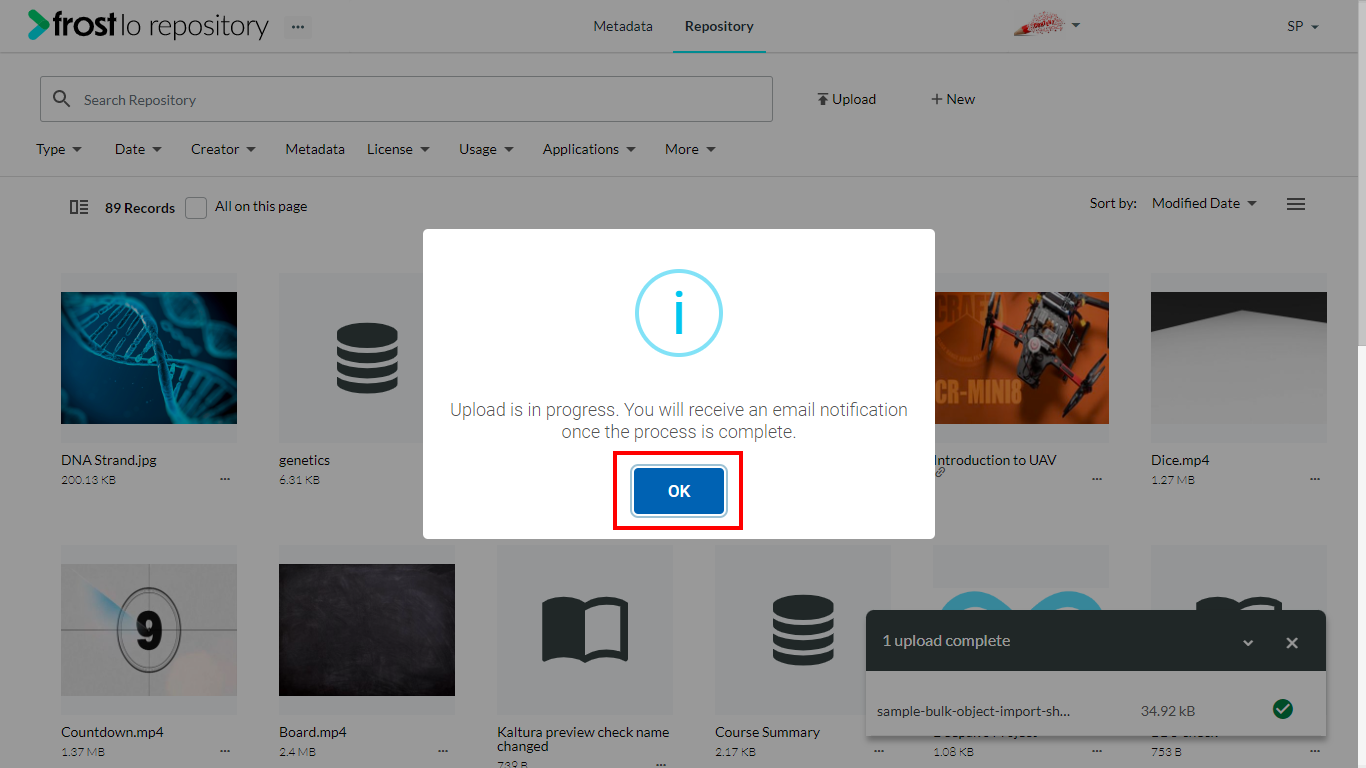1366x768 pixels.
Task: Focus the Search Repository field
Action: point(406,99)
